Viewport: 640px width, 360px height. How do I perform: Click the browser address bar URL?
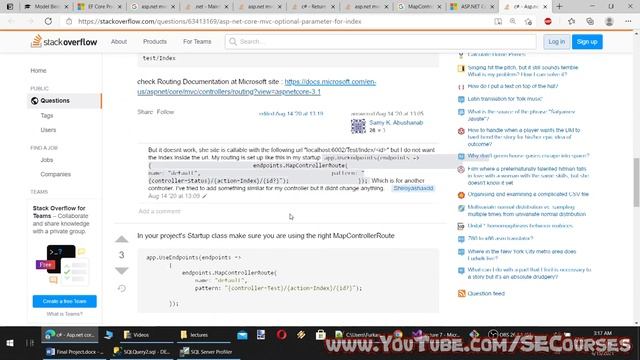pos(220,21)
